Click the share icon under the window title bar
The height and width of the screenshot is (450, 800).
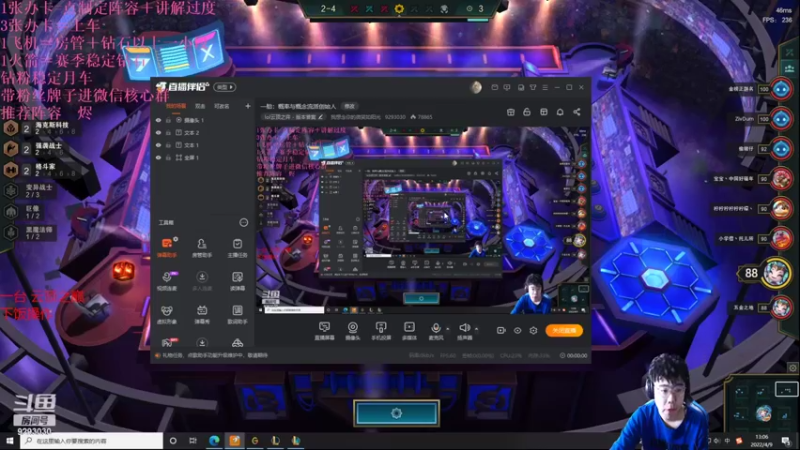point(577,112)
